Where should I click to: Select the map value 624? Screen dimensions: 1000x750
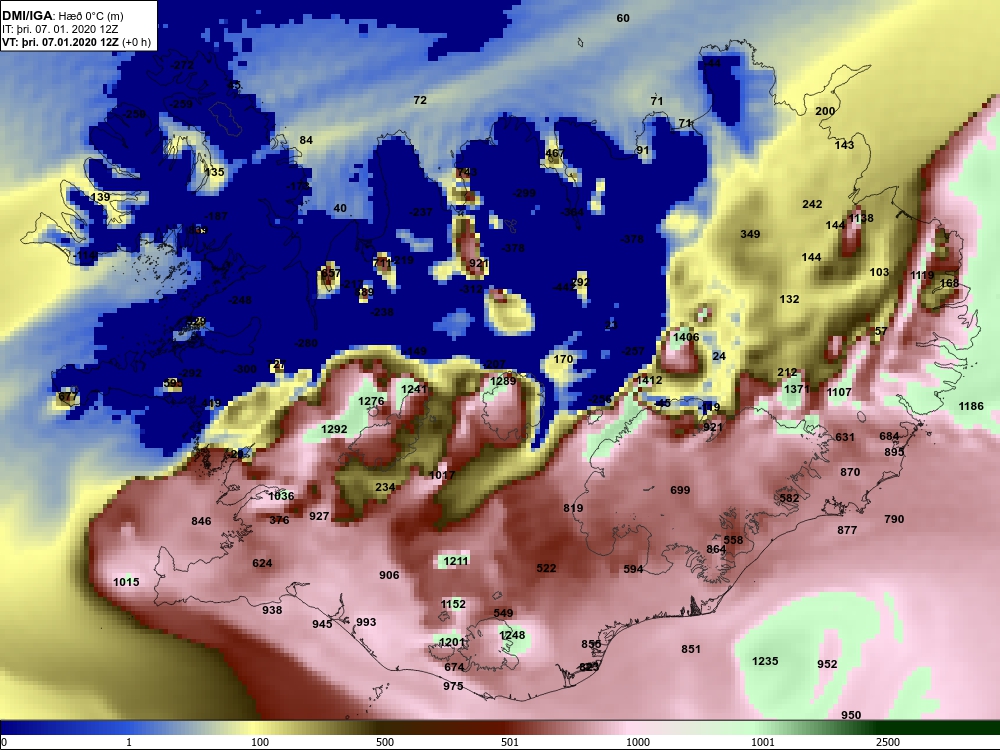click(x=262, y=563)
